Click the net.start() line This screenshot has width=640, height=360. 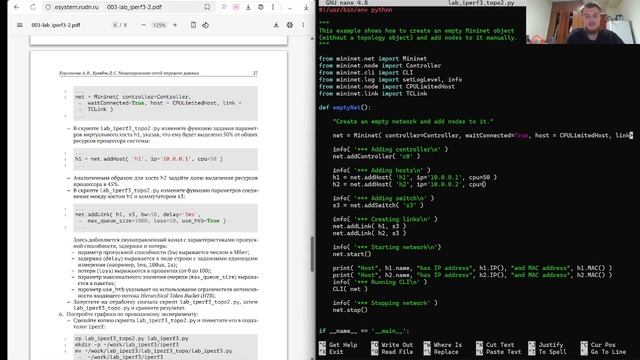(x=352, y=254)
